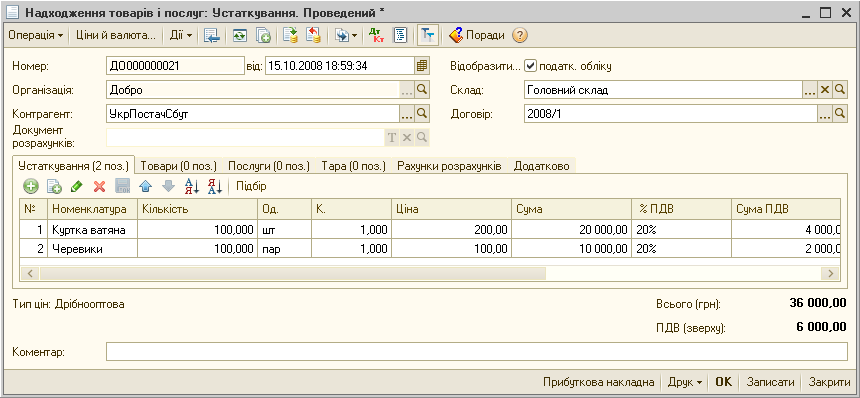Click the refresh document toolbar icon

240,36
